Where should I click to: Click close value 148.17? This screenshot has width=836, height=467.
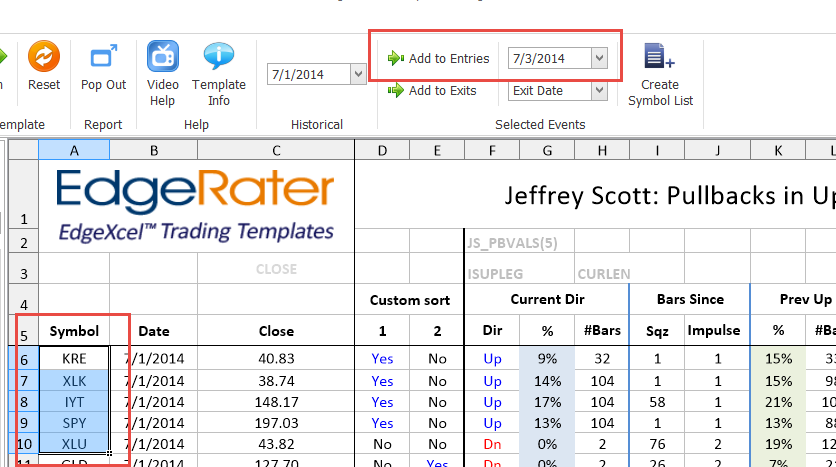click(276, 401)
